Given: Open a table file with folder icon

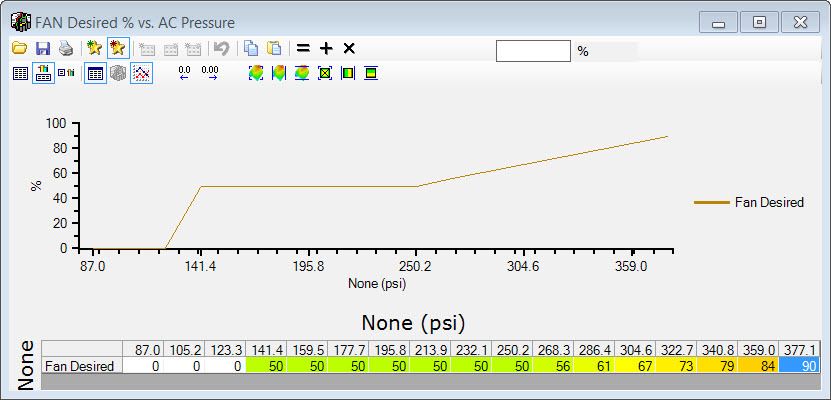Looking at the screenshot, I should pyautogui.click(x=20, y=49).
